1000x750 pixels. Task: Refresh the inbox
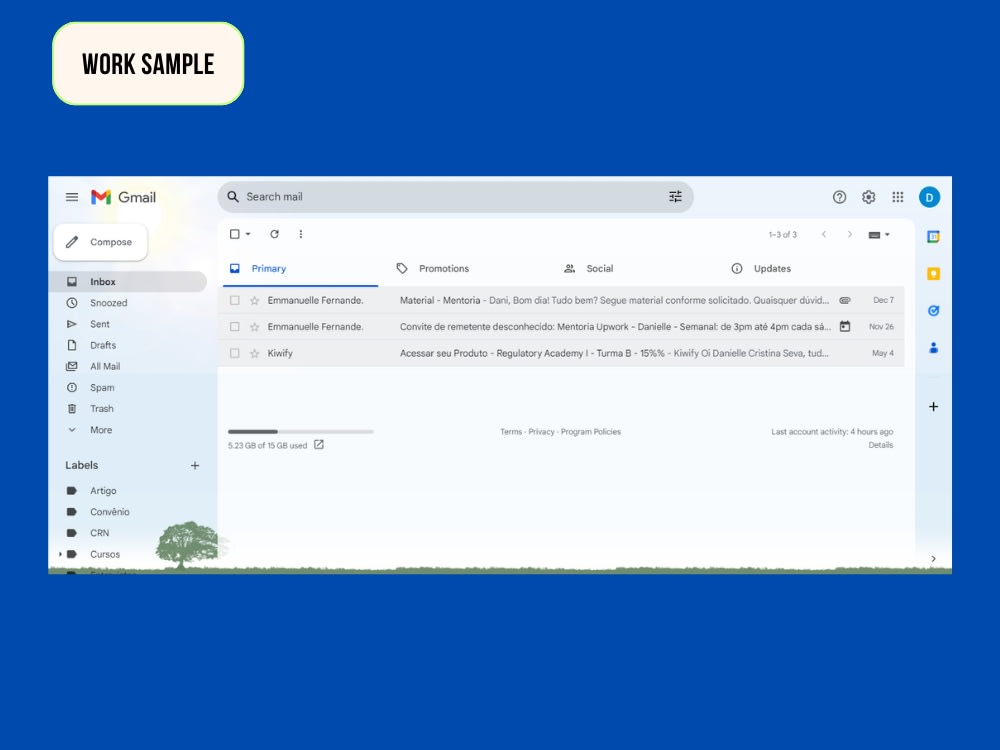(274, 234)
